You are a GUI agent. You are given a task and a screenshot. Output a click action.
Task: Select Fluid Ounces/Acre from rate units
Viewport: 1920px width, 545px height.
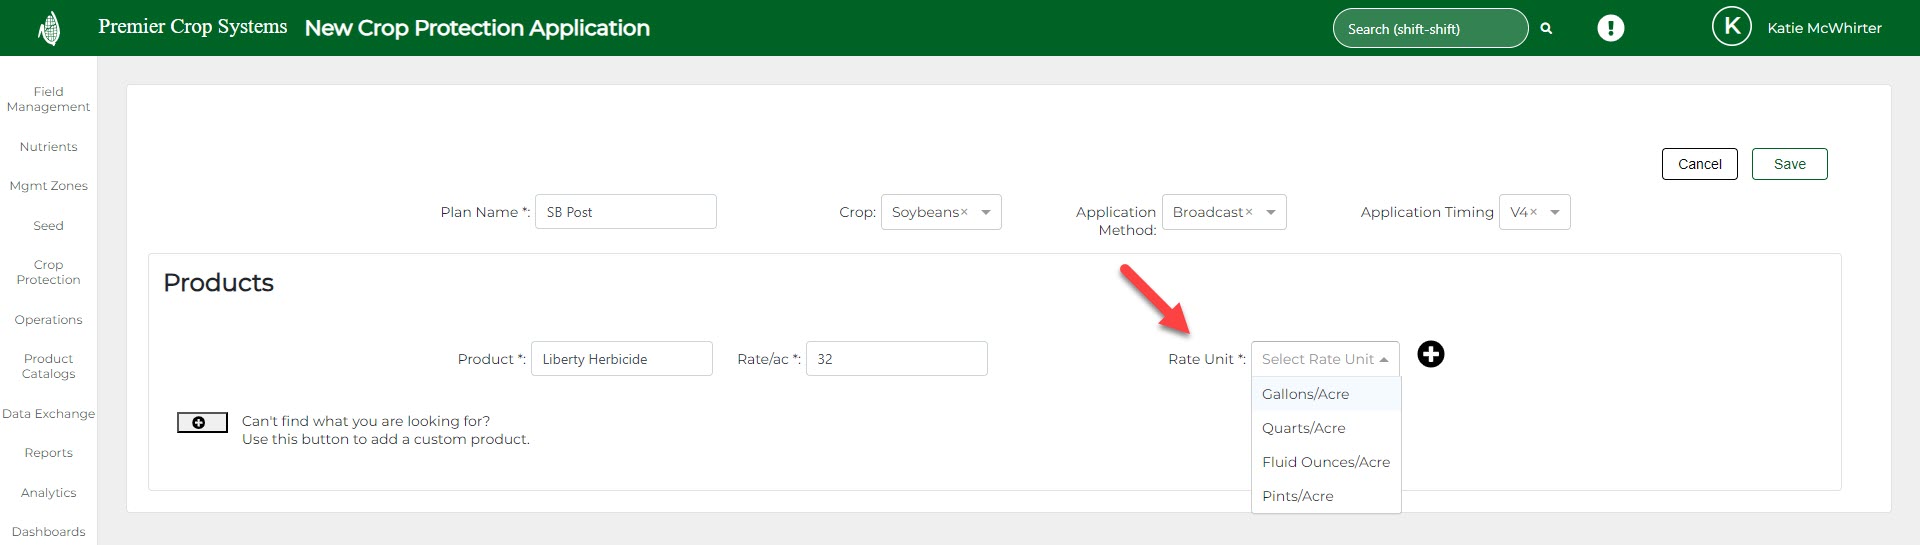click(1325, 462)
